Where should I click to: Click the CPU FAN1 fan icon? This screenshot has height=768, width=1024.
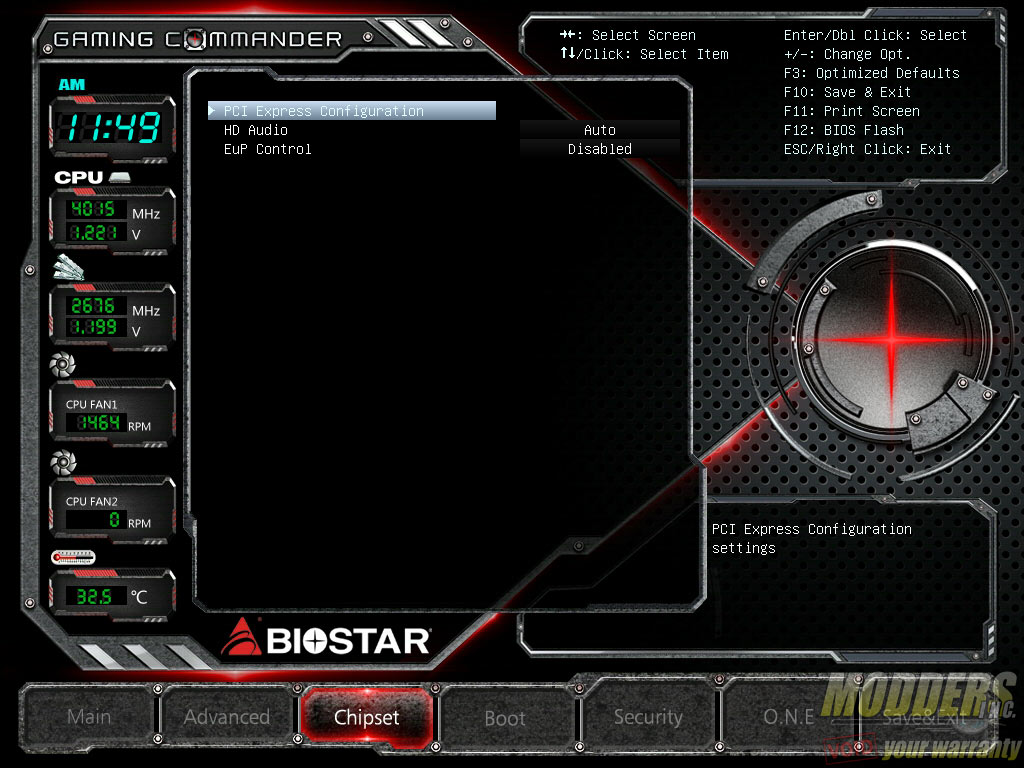pyautogui.click(x=63, y=364)
